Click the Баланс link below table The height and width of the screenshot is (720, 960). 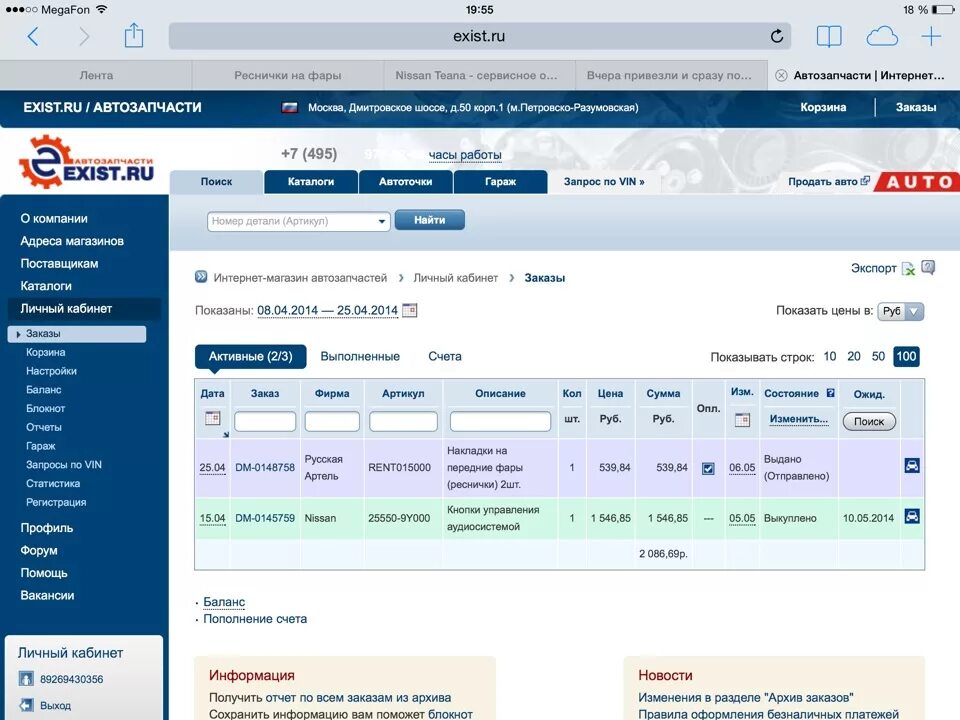click(x=224, y=602)
